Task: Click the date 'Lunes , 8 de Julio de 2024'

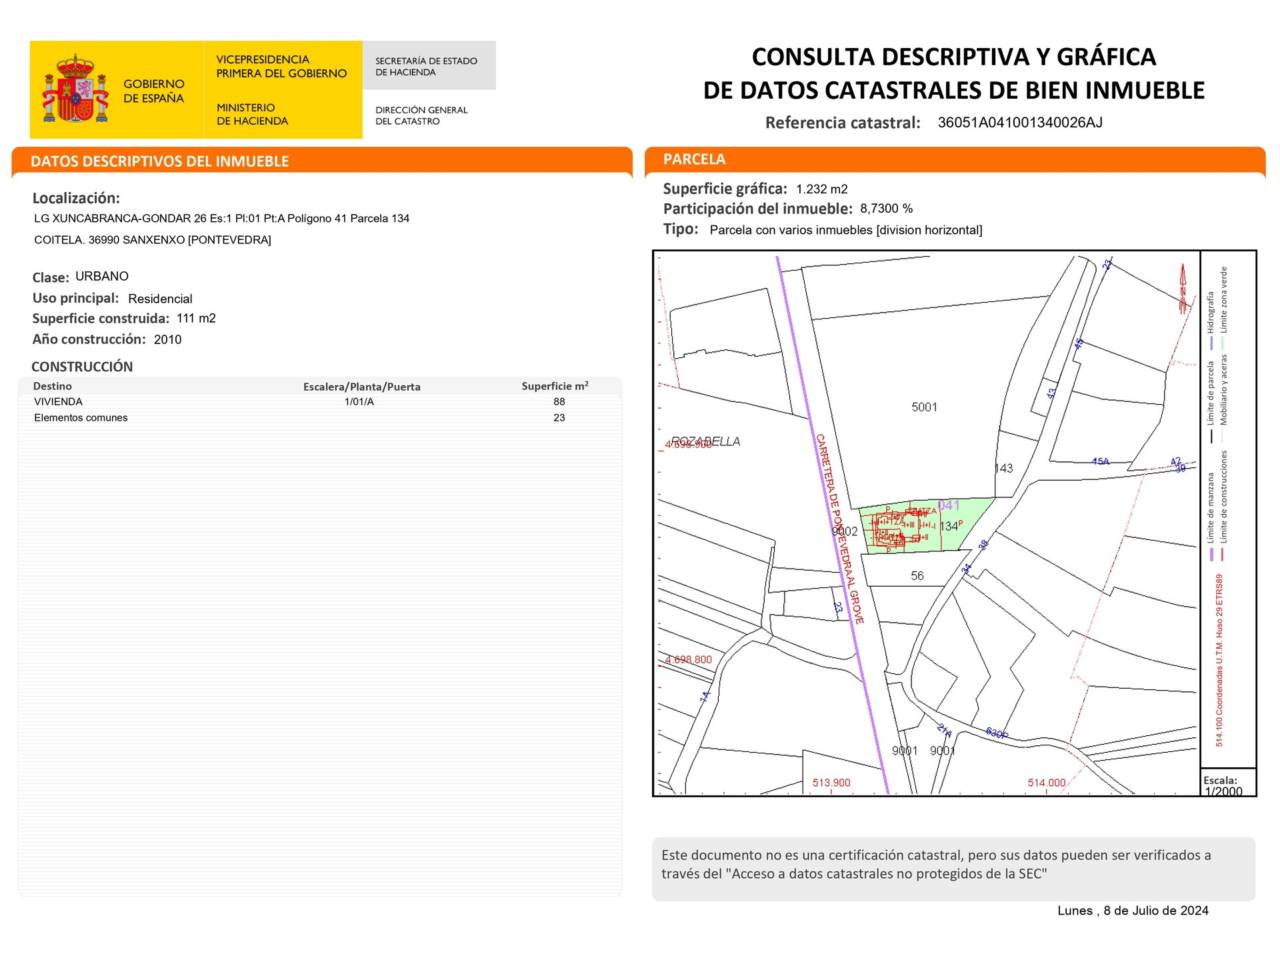Action: [1133, 910]
